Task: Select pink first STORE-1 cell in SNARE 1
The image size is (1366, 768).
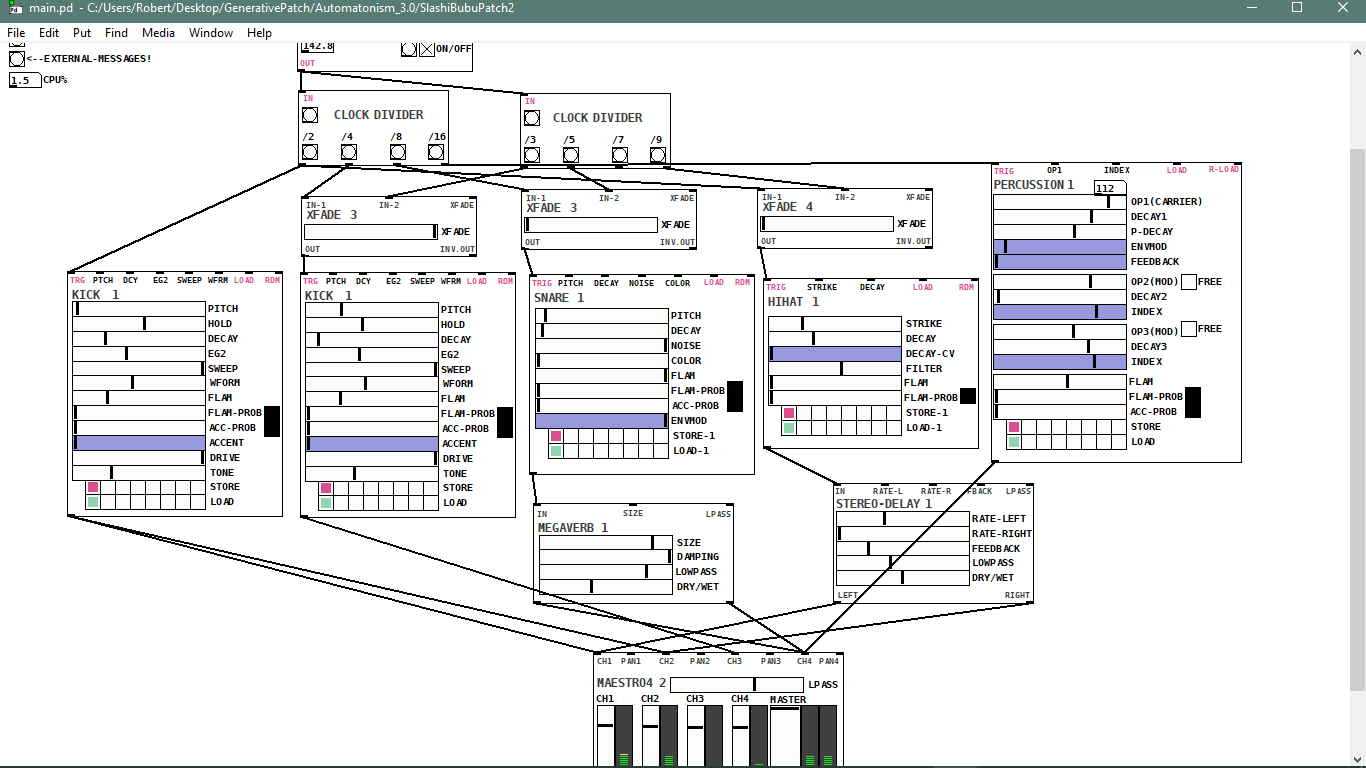Action: [x=556, y=436]
